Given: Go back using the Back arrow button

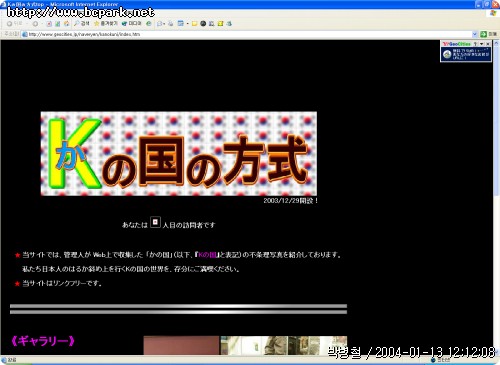Looking at the screenshot, I should [14, 24].
